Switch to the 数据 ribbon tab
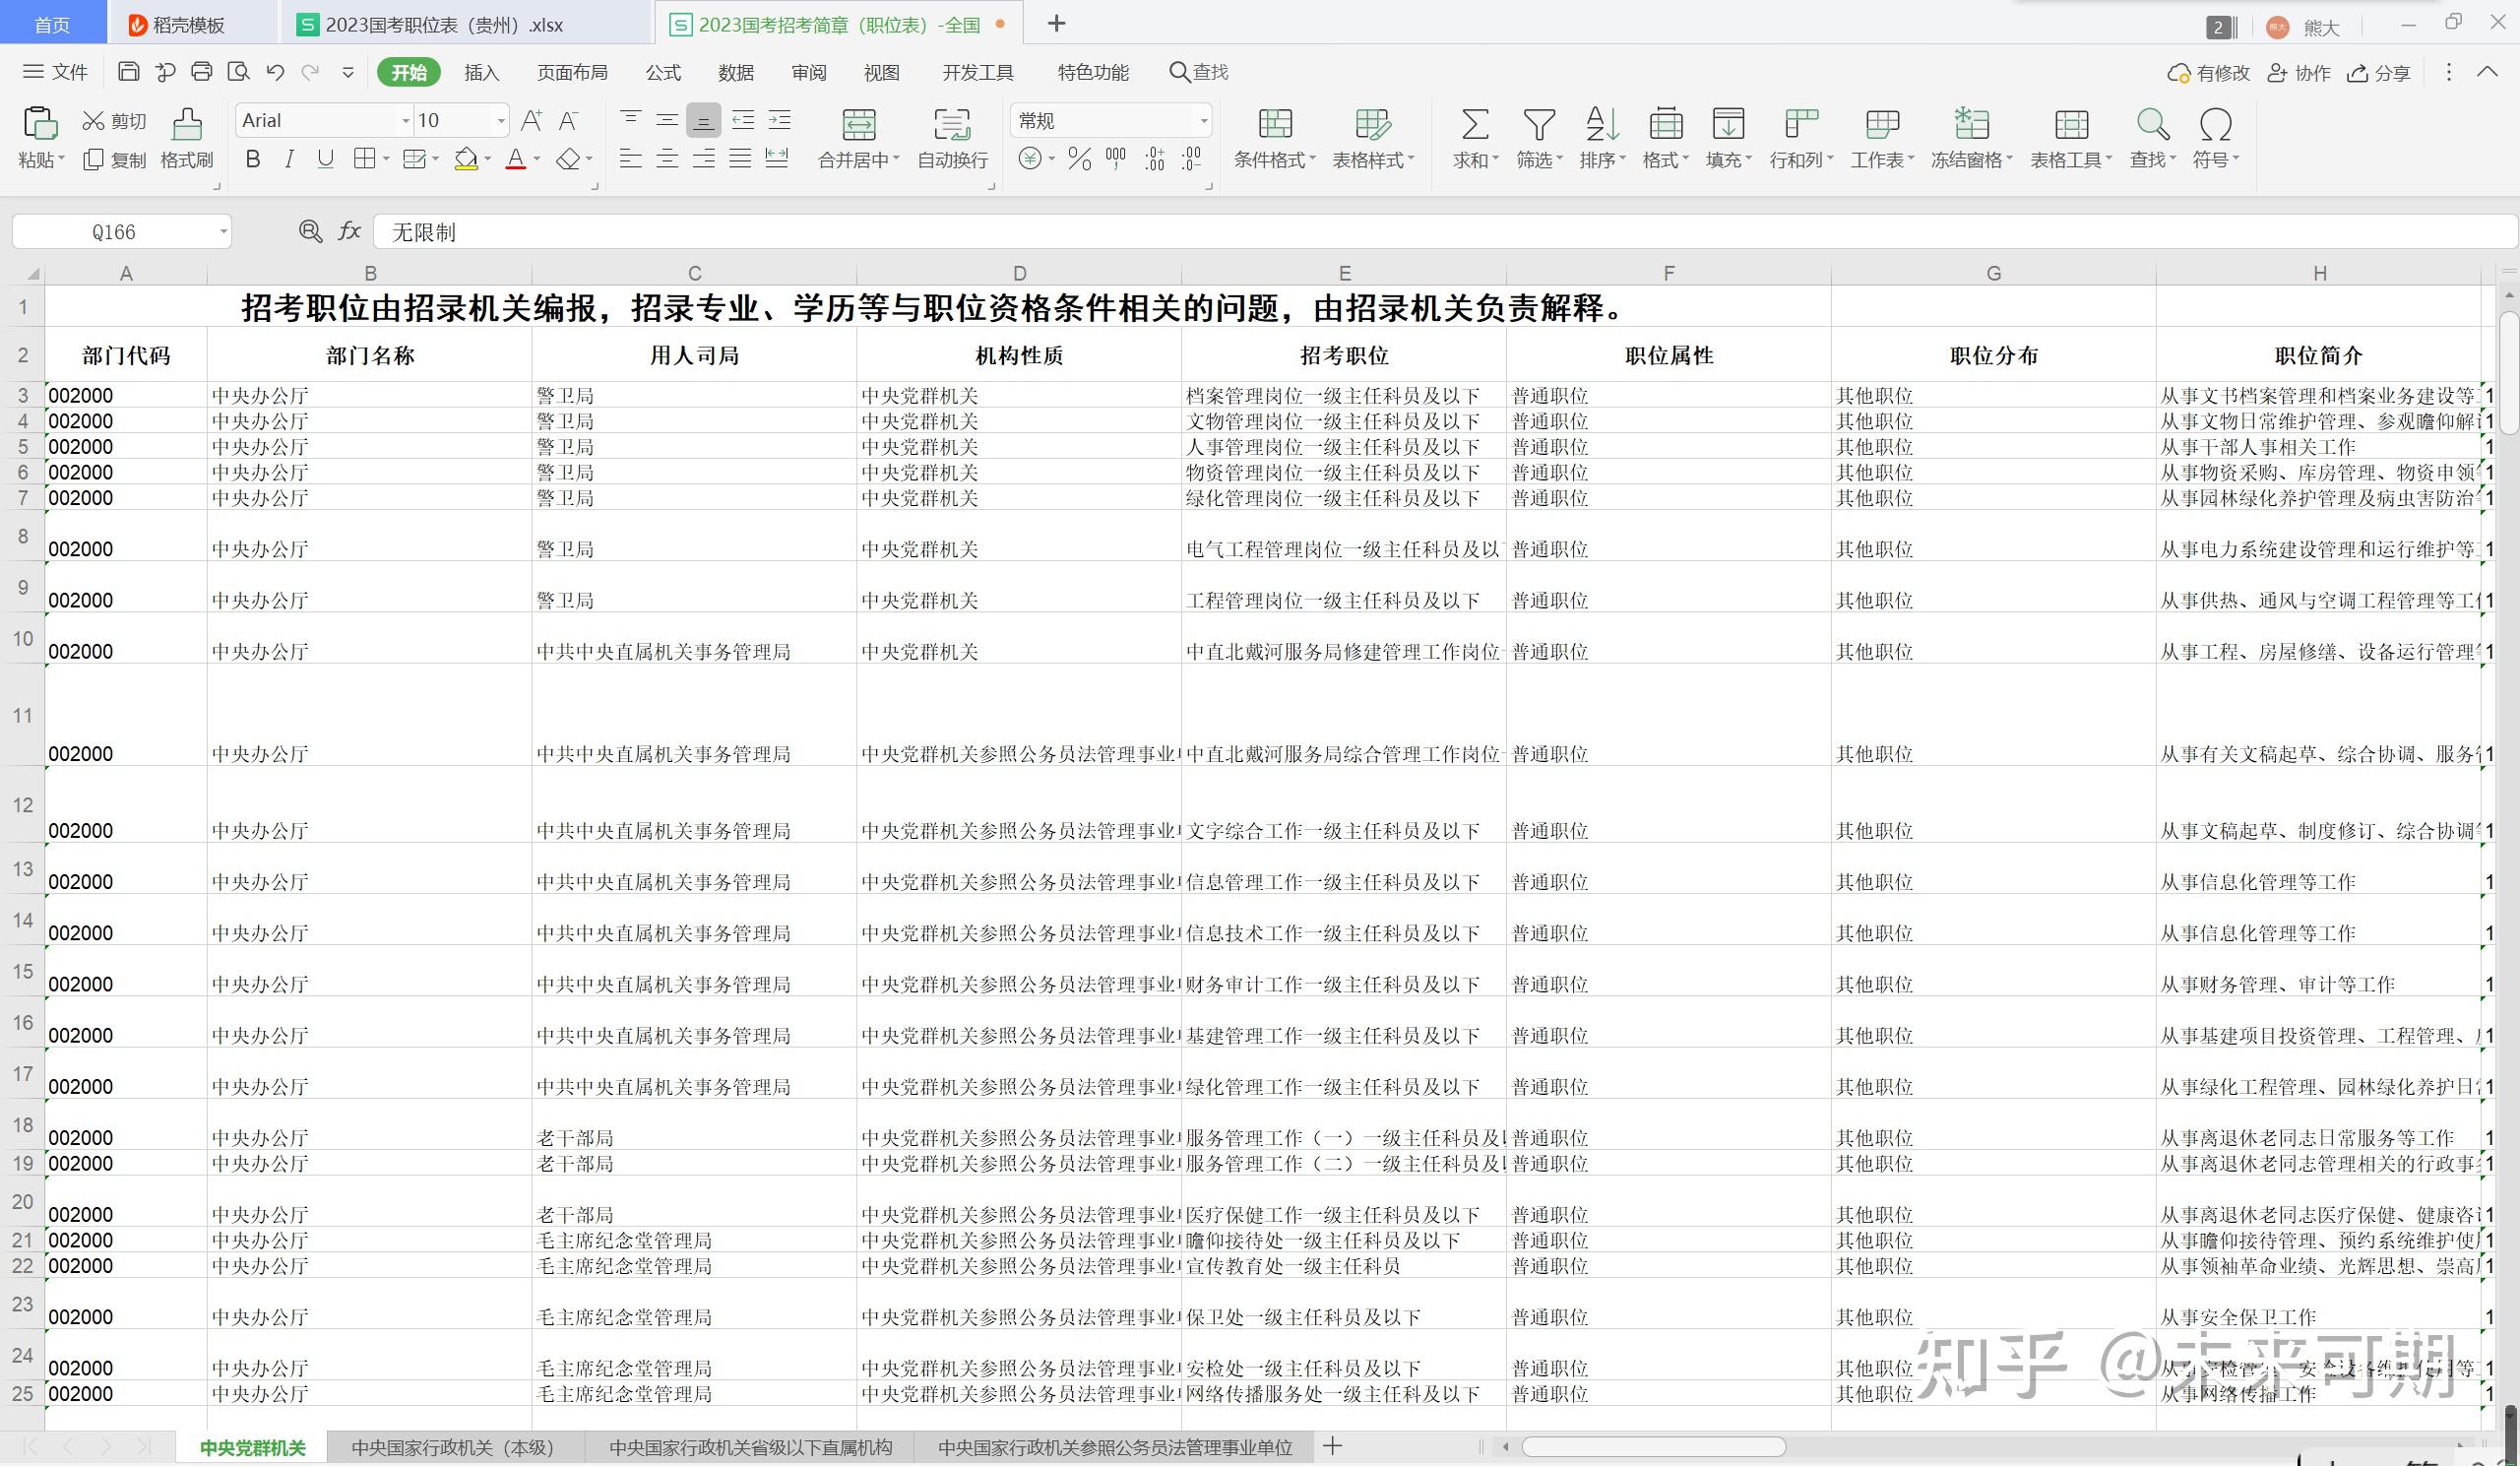Viewport: 2520px width, 1466px height. [x=736, y=72]
